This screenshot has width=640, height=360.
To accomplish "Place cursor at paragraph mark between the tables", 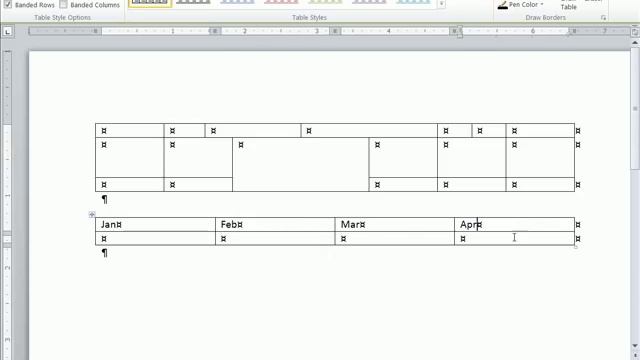I will tap(104, 199).
